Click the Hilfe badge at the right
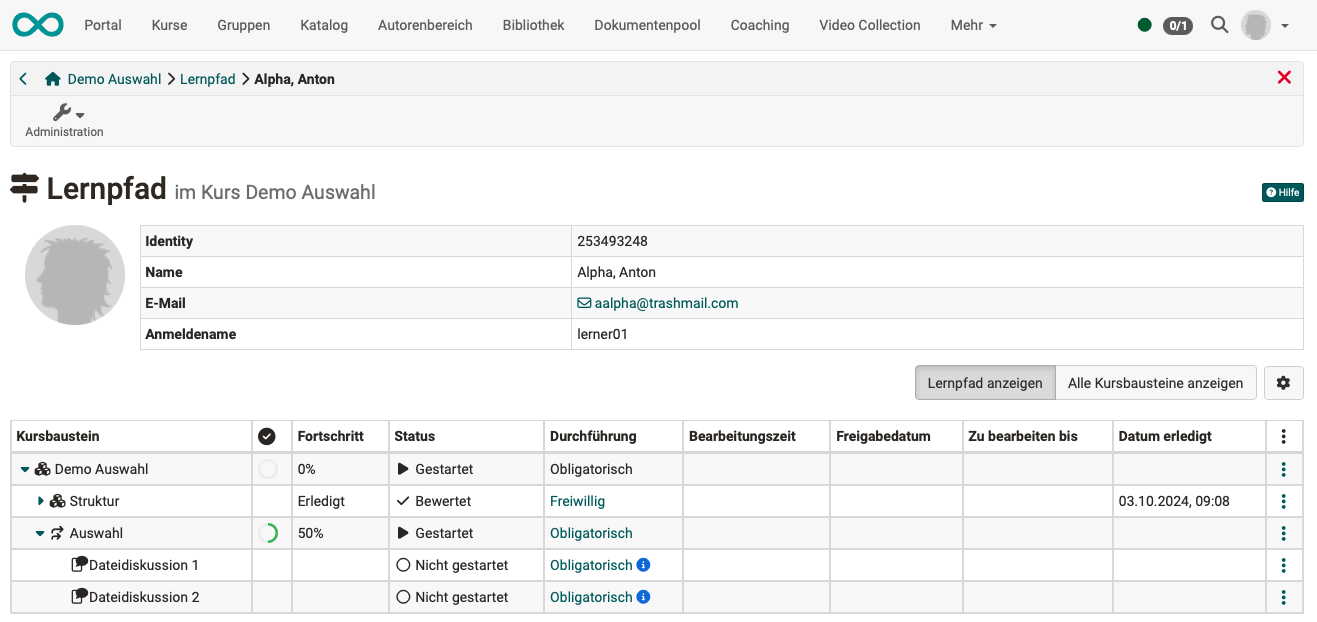 coord(1282,192)
